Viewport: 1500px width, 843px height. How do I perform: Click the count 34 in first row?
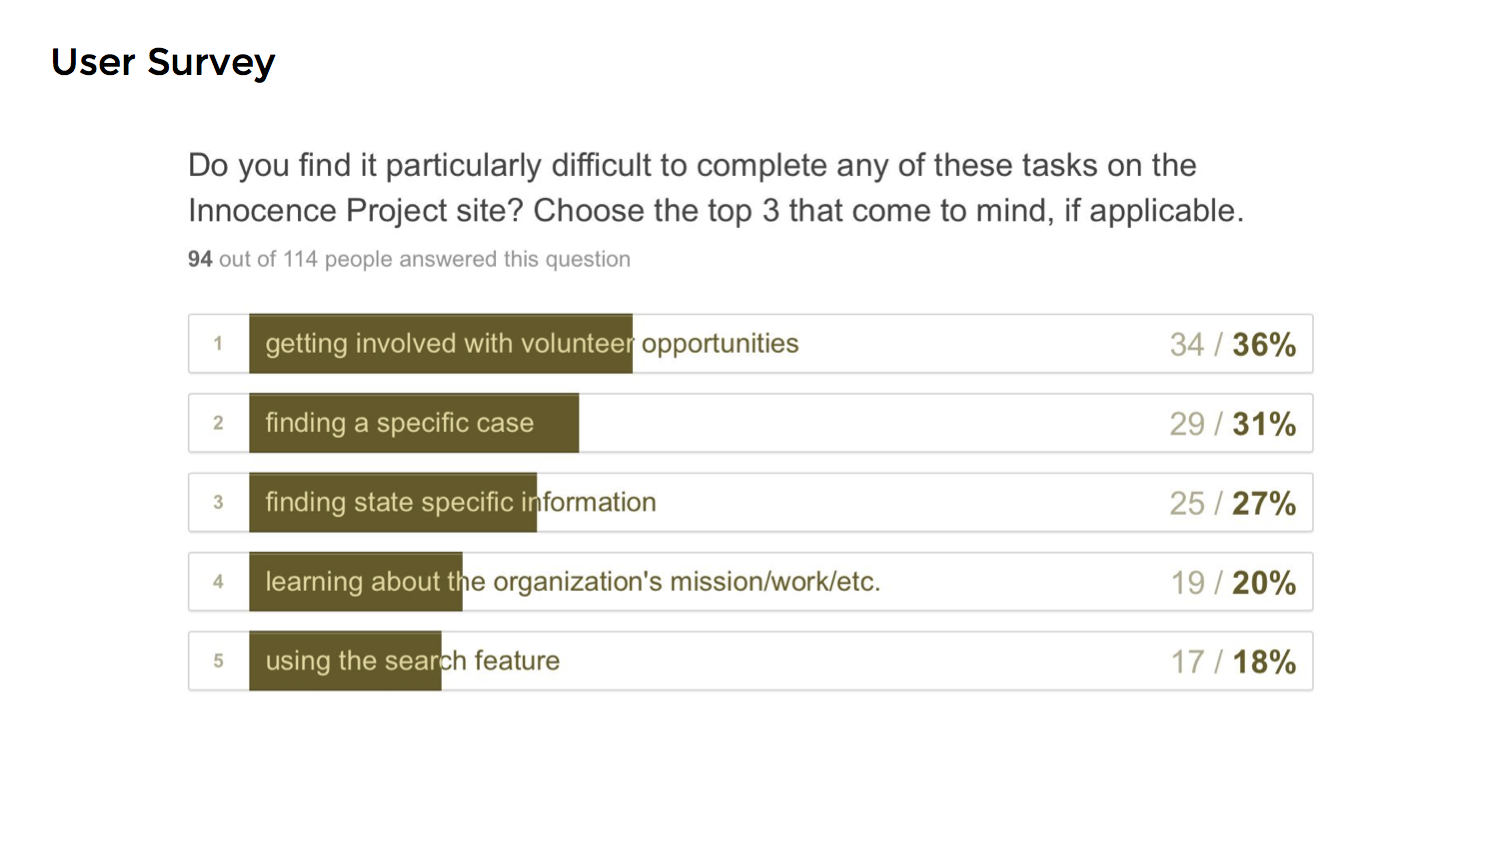1187,345
